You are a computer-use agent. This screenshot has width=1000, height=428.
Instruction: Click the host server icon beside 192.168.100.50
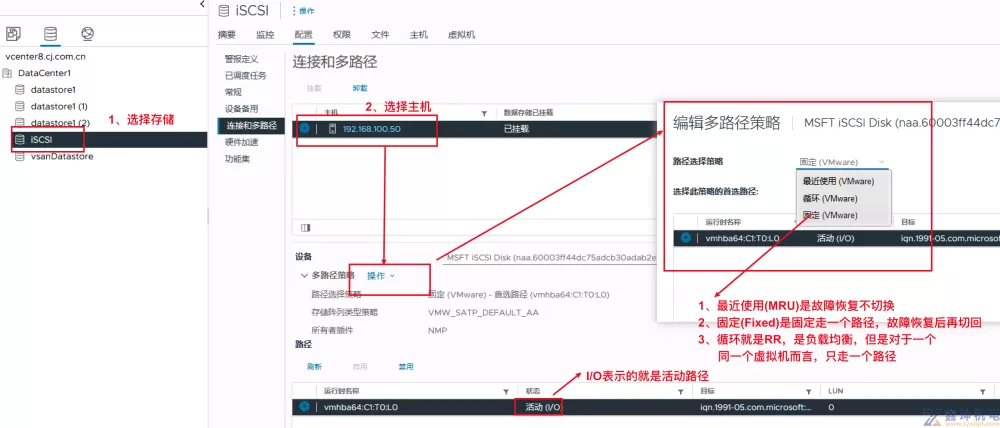(x=332, y=129)
